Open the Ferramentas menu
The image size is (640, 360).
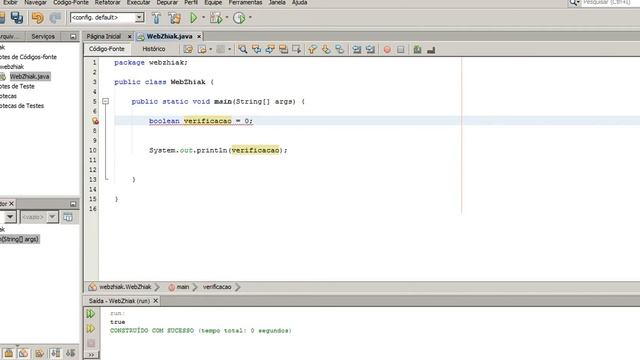pos(245,2)
